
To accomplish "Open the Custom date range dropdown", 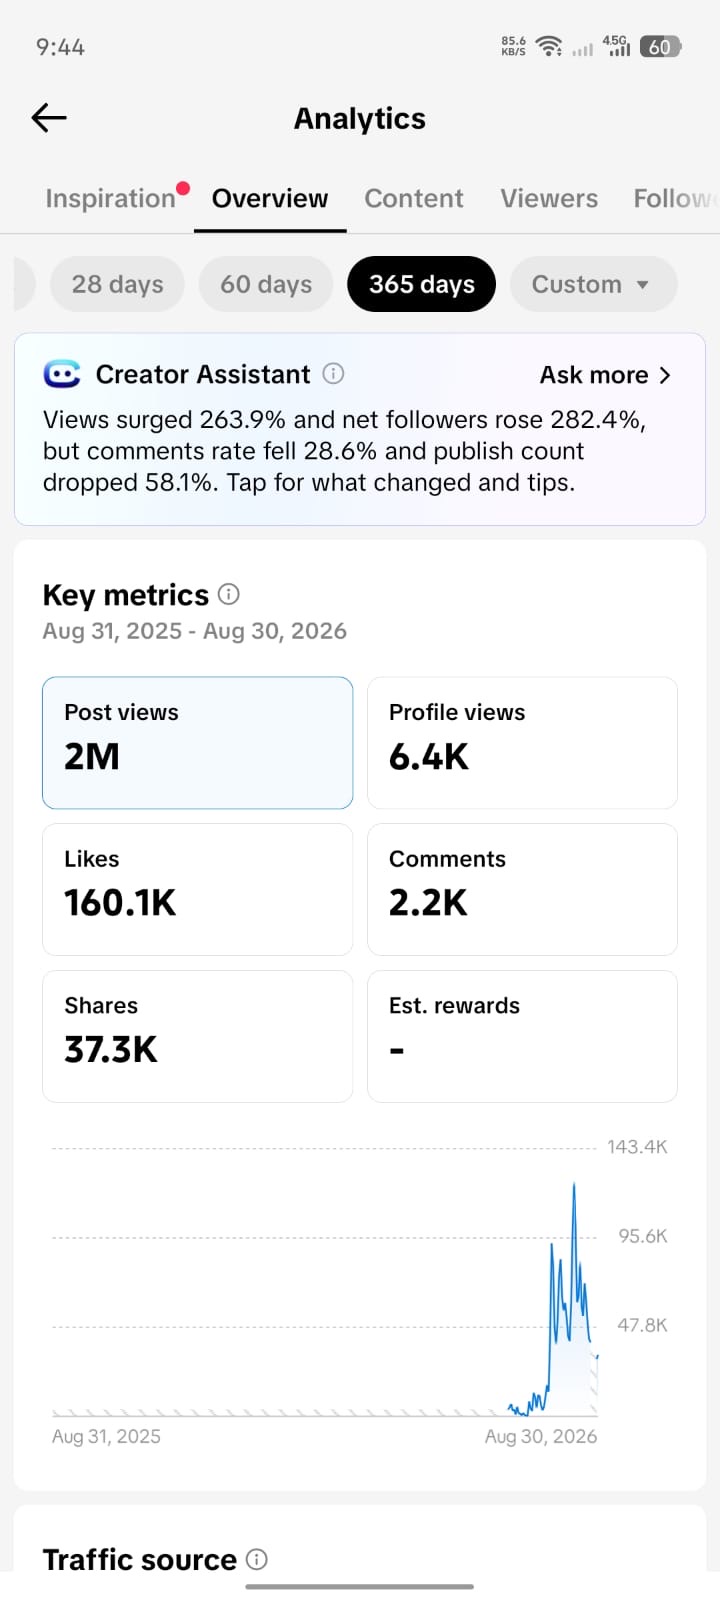I will 593,284.
